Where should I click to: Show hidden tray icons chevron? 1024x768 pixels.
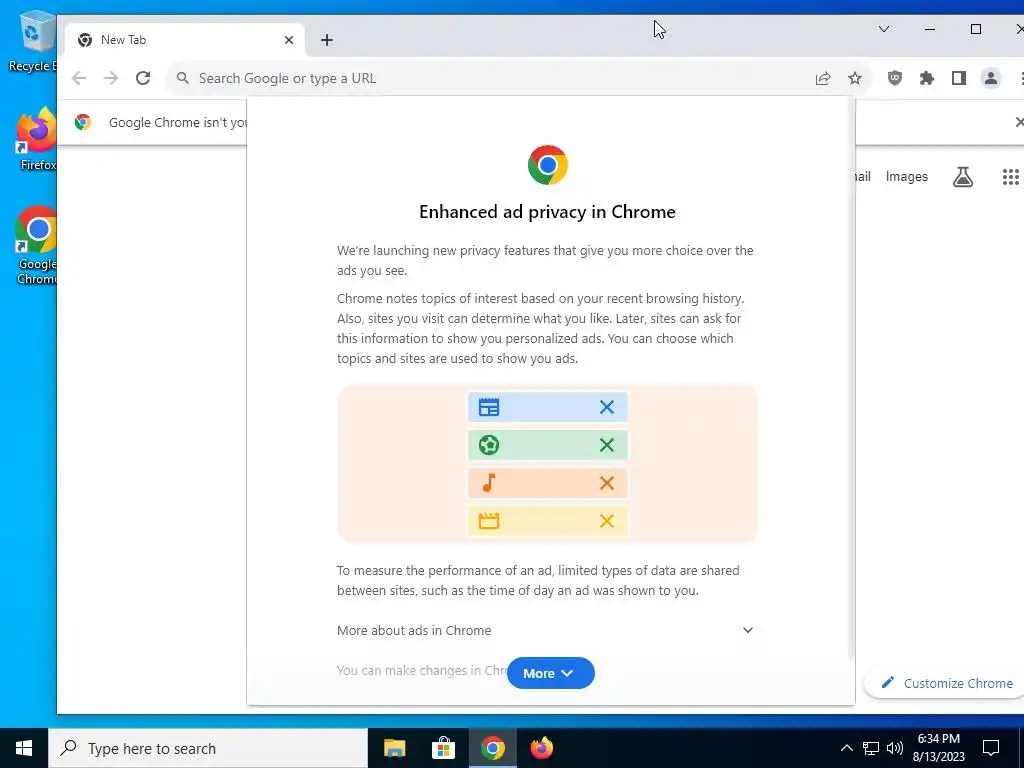[846, 748]
